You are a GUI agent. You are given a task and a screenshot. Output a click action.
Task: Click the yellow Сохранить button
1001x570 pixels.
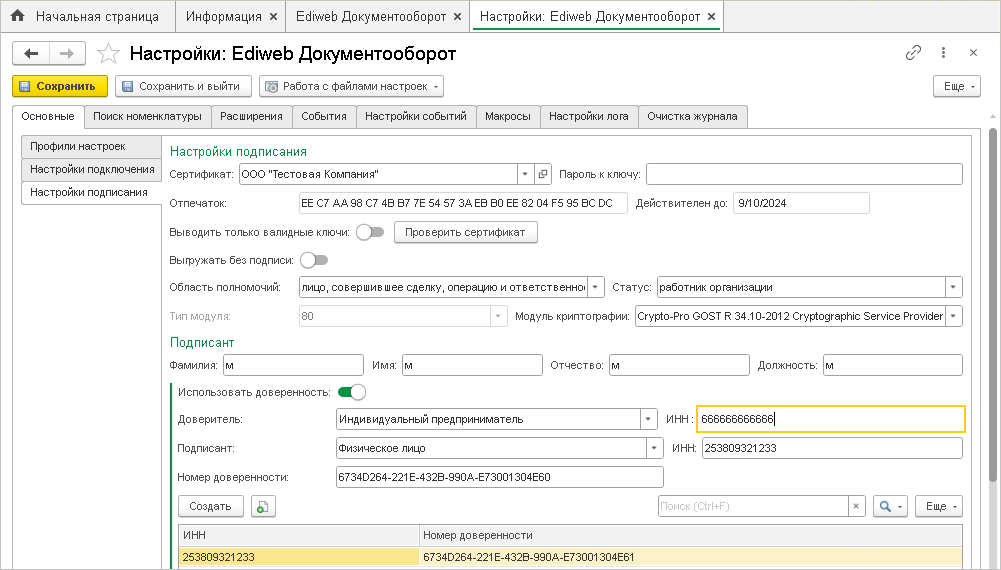pyautogui.click(x=59, y=86)
